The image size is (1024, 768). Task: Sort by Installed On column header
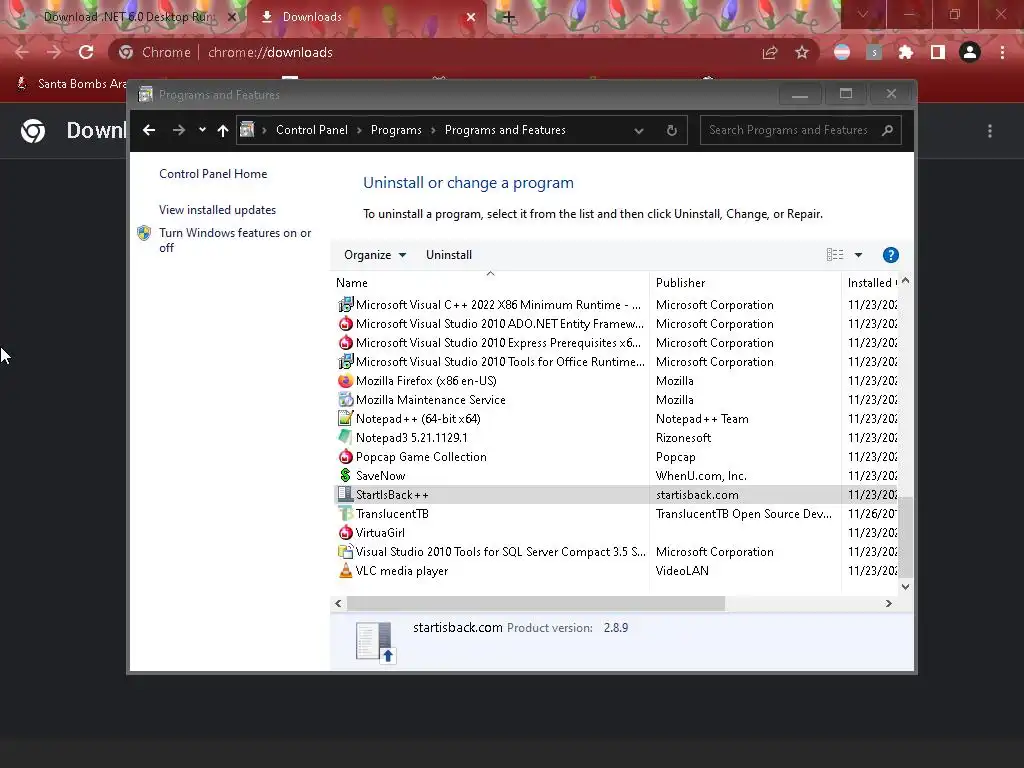[x=871, y=283]
